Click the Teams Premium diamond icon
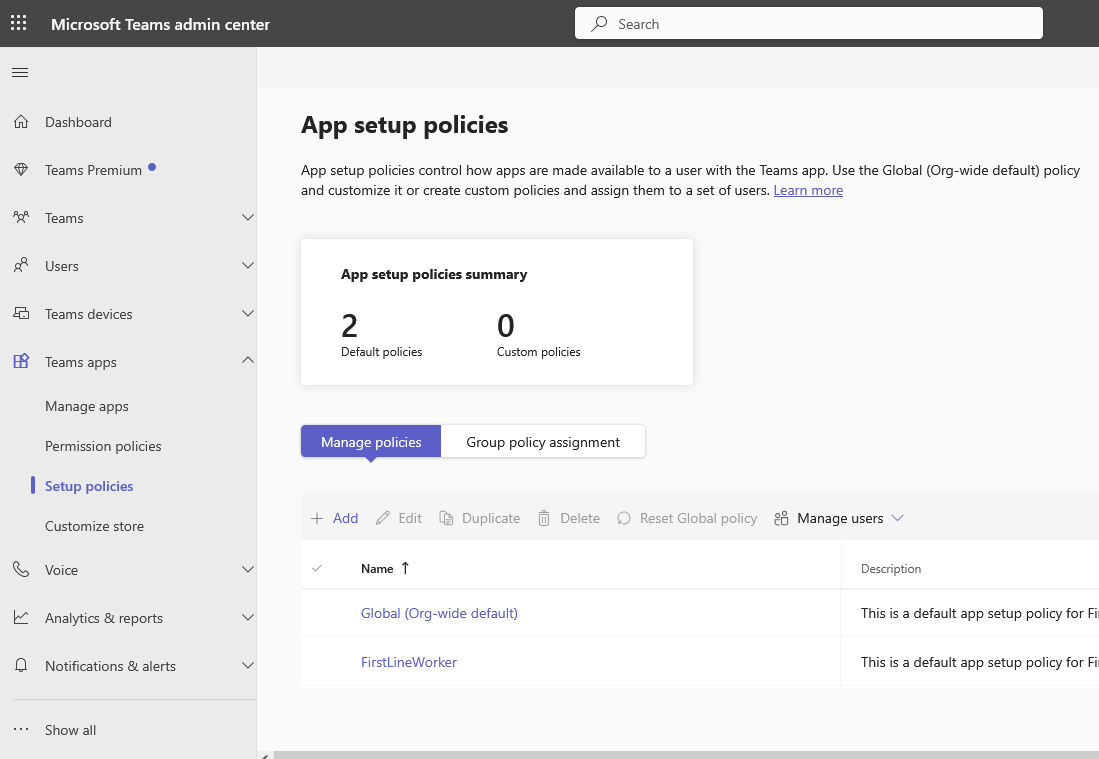The image size is (1099, 759). (x=21, y=170)
